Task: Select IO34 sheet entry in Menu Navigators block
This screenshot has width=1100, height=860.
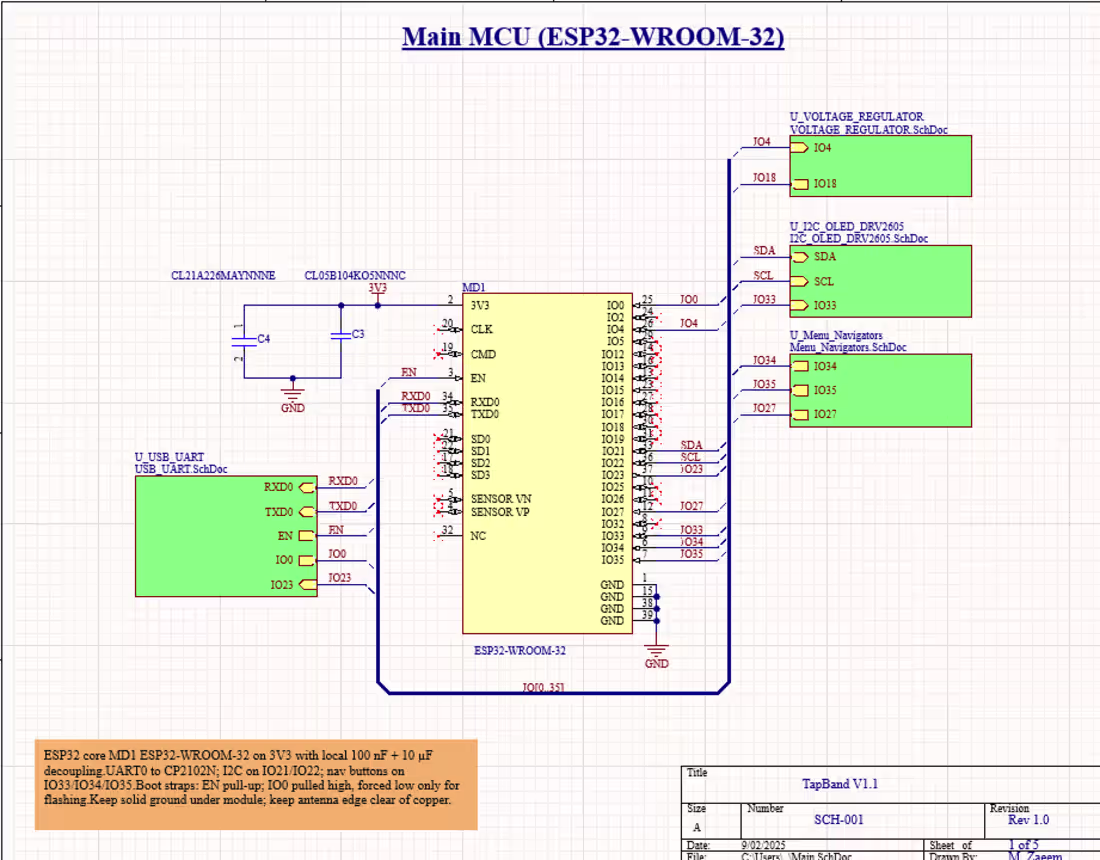Action: (813, 366)
